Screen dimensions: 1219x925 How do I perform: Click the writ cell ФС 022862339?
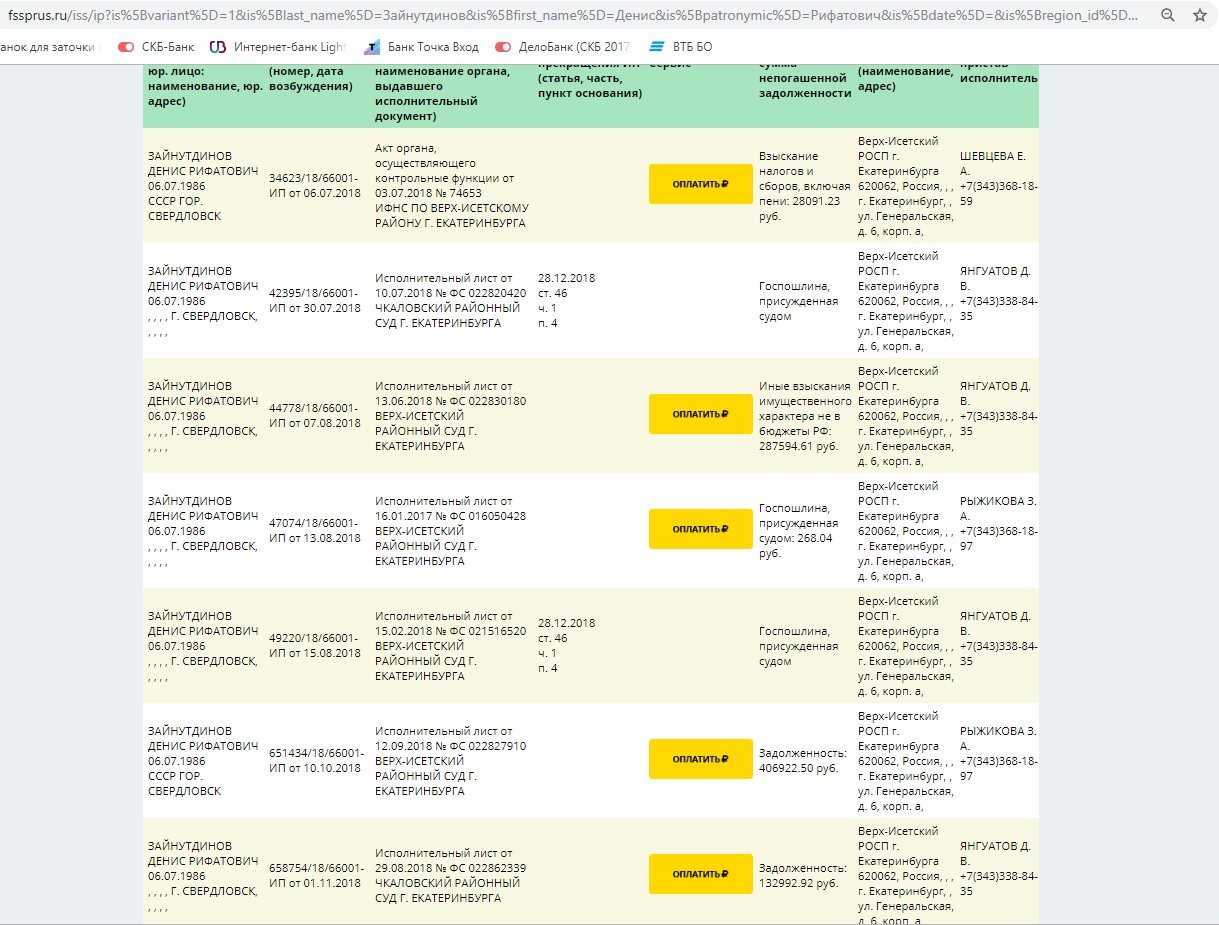(x=451, y=875)
